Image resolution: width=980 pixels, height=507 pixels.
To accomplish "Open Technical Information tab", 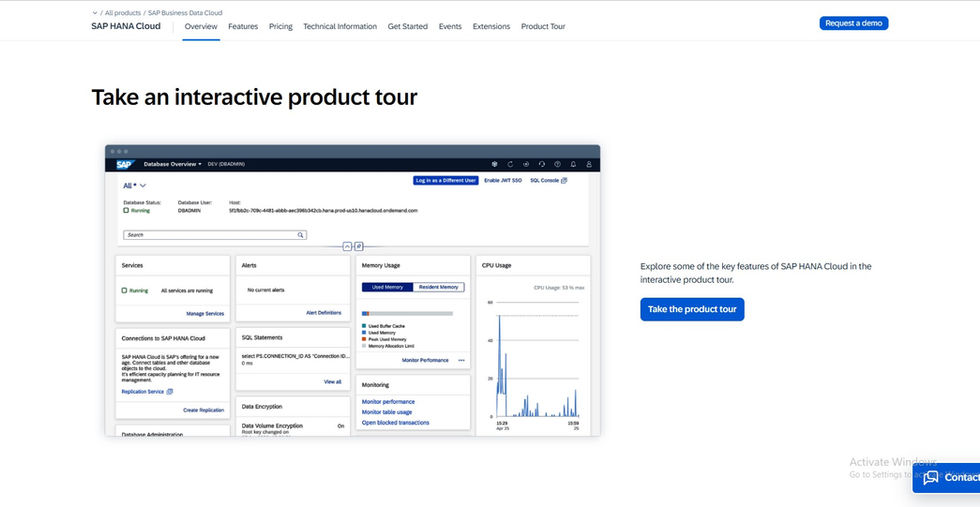I will click(x=340, y=26).
